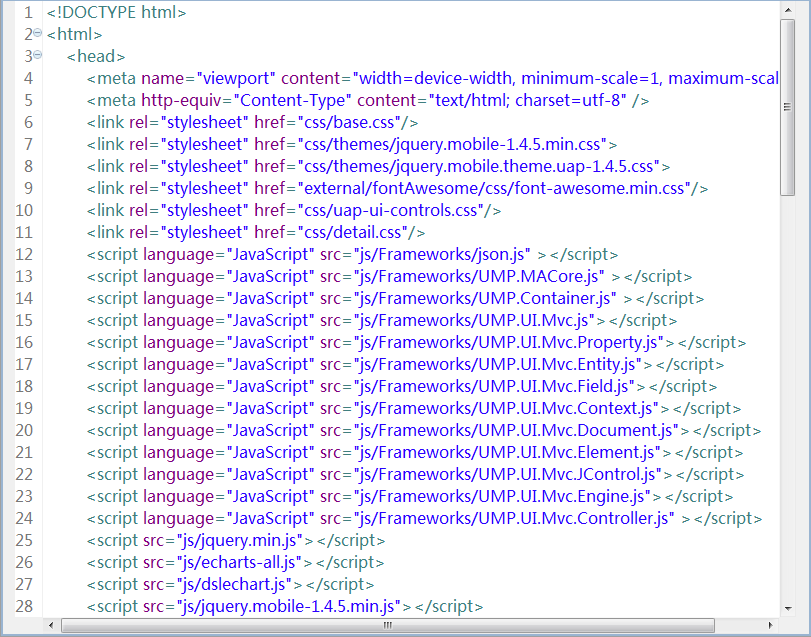Click the UMP.UI.Mvc.Context.js src value

pyautogui.click(x=506, y=407)
